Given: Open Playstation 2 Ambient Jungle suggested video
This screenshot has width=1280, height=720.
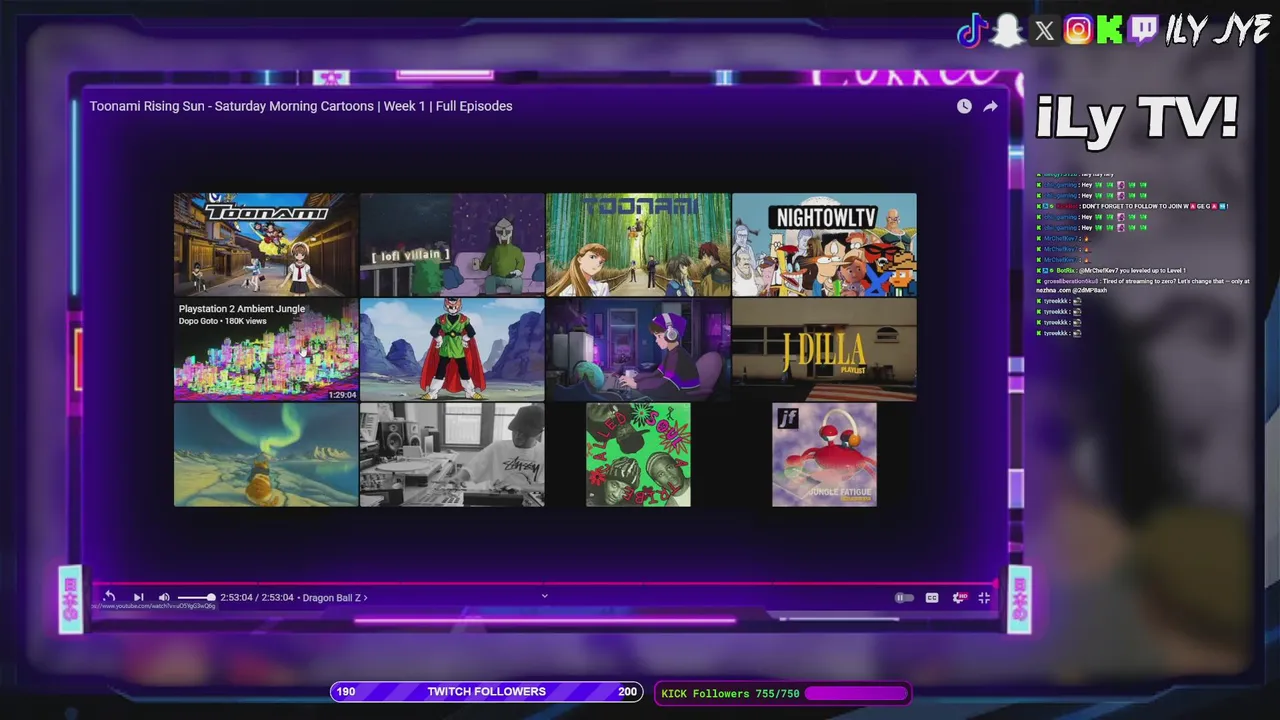Looking at the screenshot, I should (x=266, y=350).
